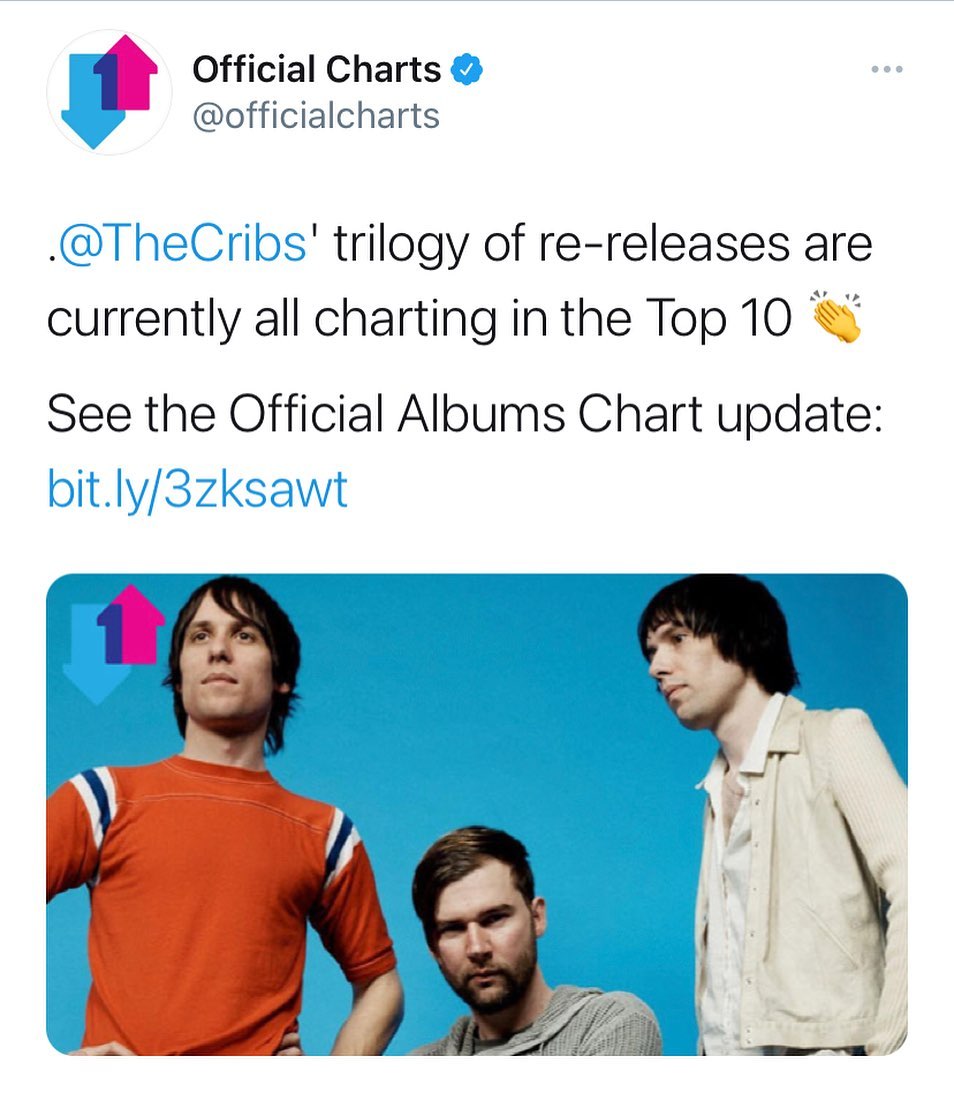Open the @officialcharts handle
Image resolution: width=954 pixels, height=1101 pixels.
pyautogui.click(x=316, y=116)
